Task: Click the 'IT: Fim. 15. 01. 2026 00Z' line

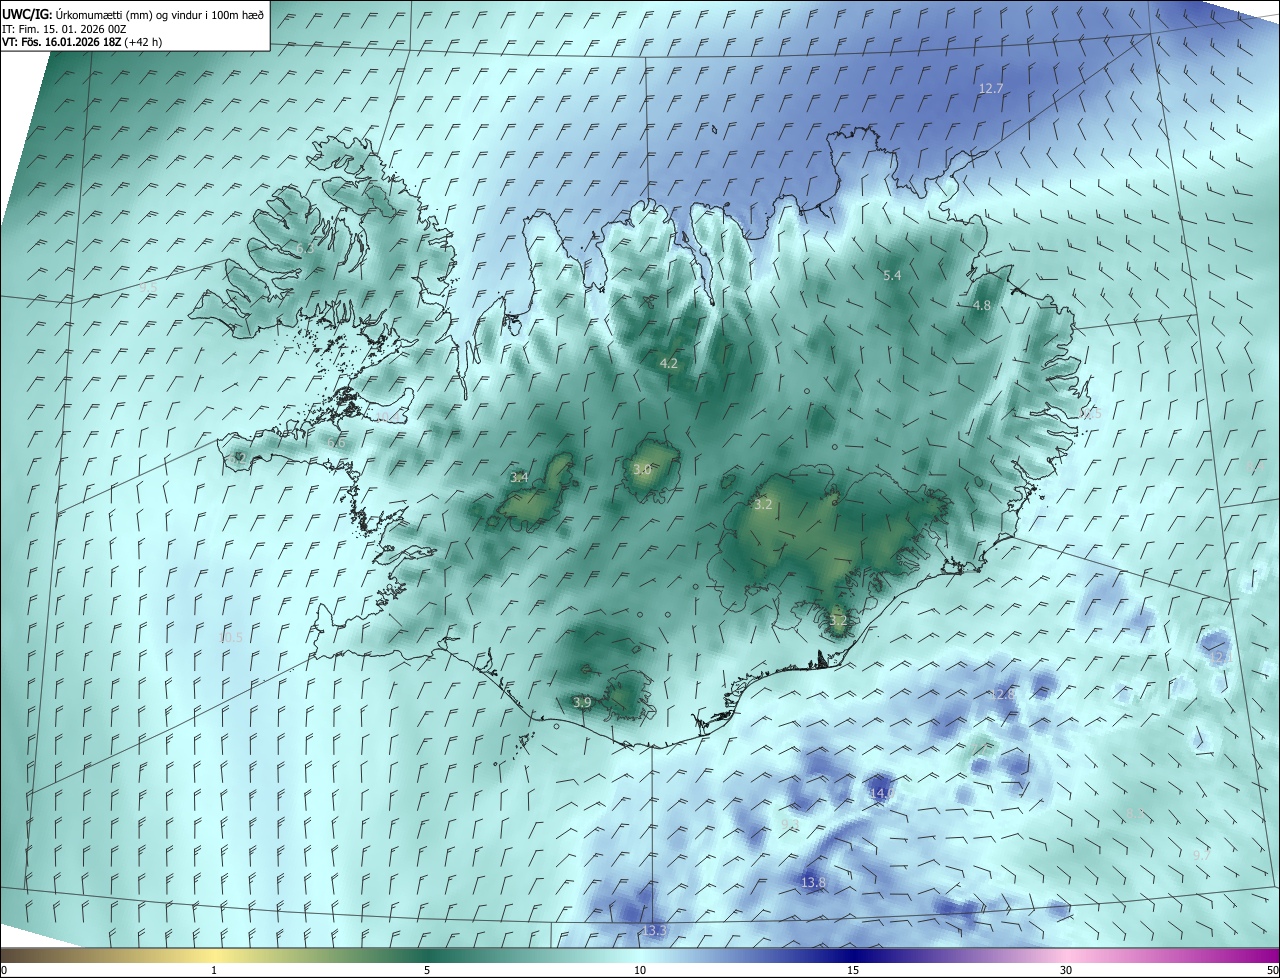Action: [x=64, y=29]
